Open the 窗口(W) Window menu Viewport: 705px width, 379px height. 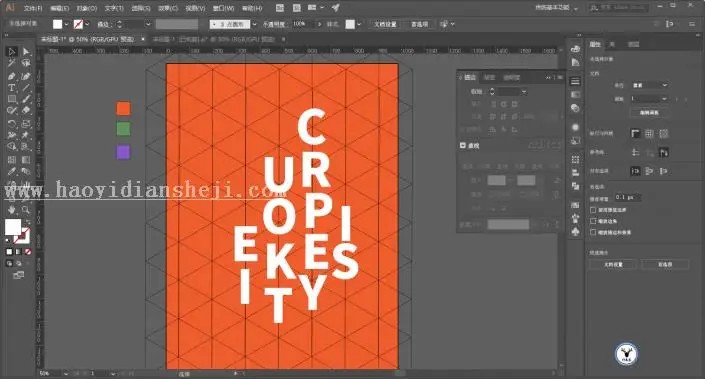tap(223, 8)
